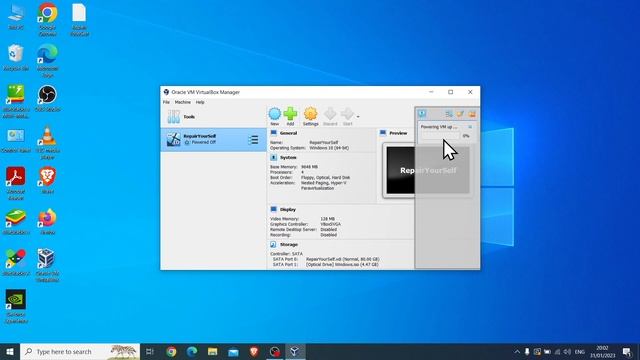Open Mail app from taskbar

point(233,351)
